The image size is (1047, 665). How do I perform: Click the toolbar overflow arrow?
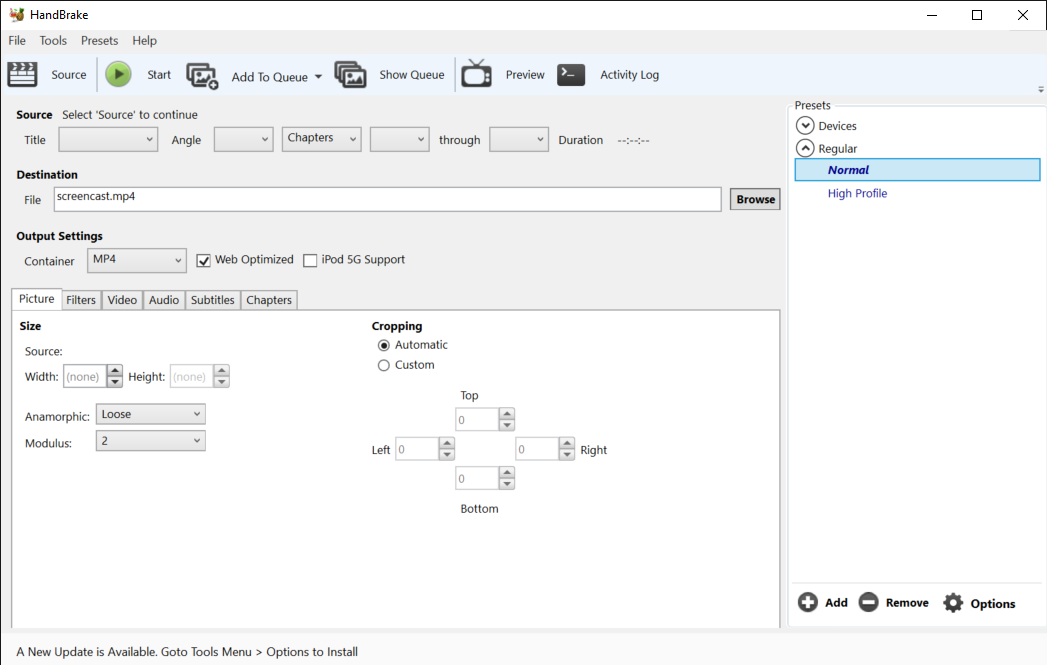click(x=1040, y=89)
